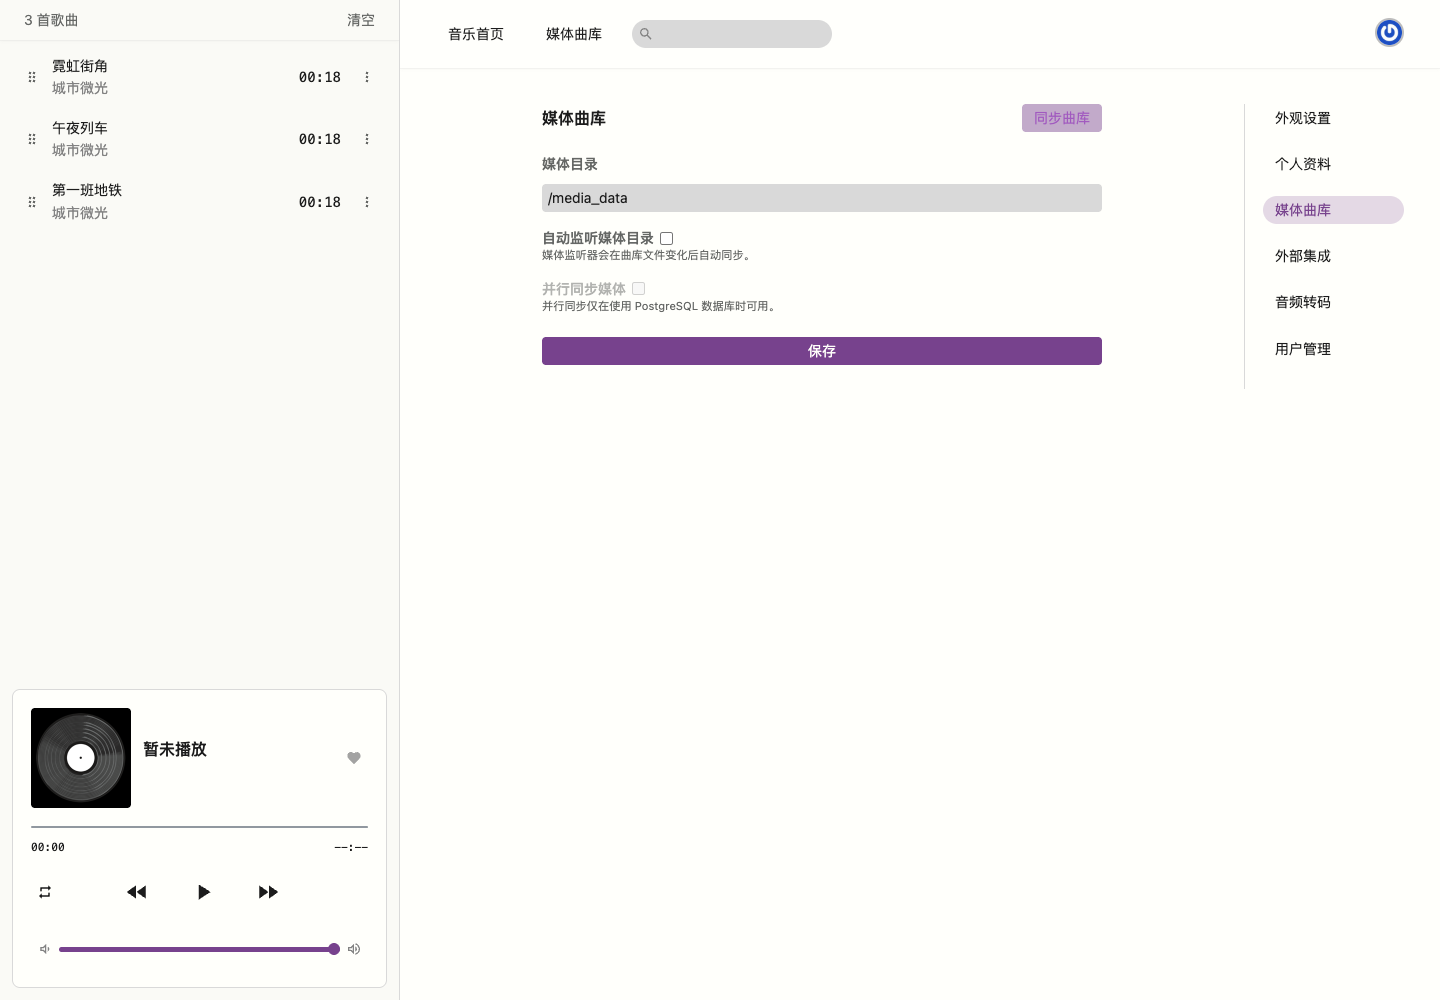Save settings with 保存 button
The height and width of the screenshot is (1000, 1440).
click(822, 351)
